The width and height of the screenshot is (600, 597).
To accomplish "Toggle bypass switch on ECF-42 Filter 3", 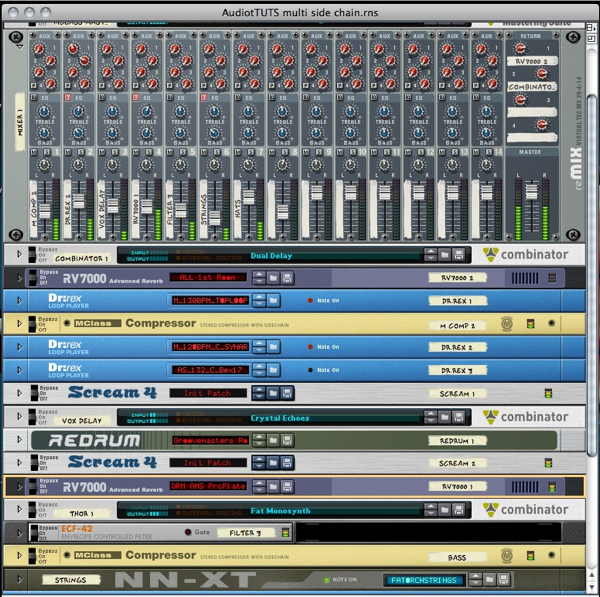I will tap(36, 533).
